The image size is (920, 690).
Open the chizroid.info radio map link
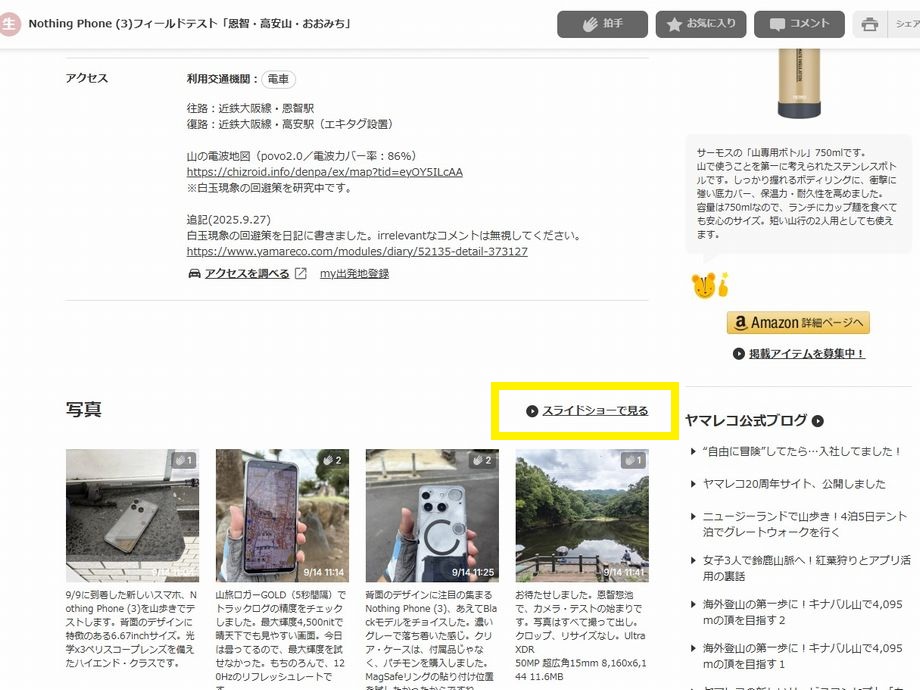click(324, 172)
